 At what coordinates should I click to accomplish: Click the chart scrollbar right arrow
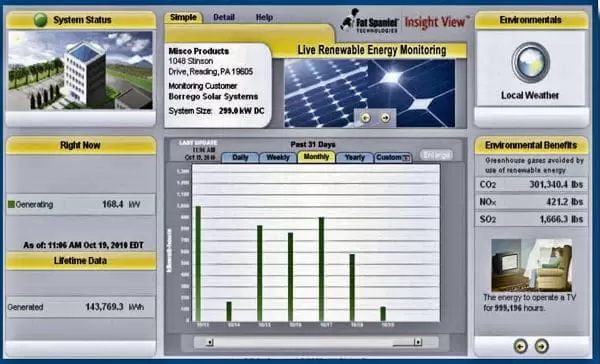418,342
